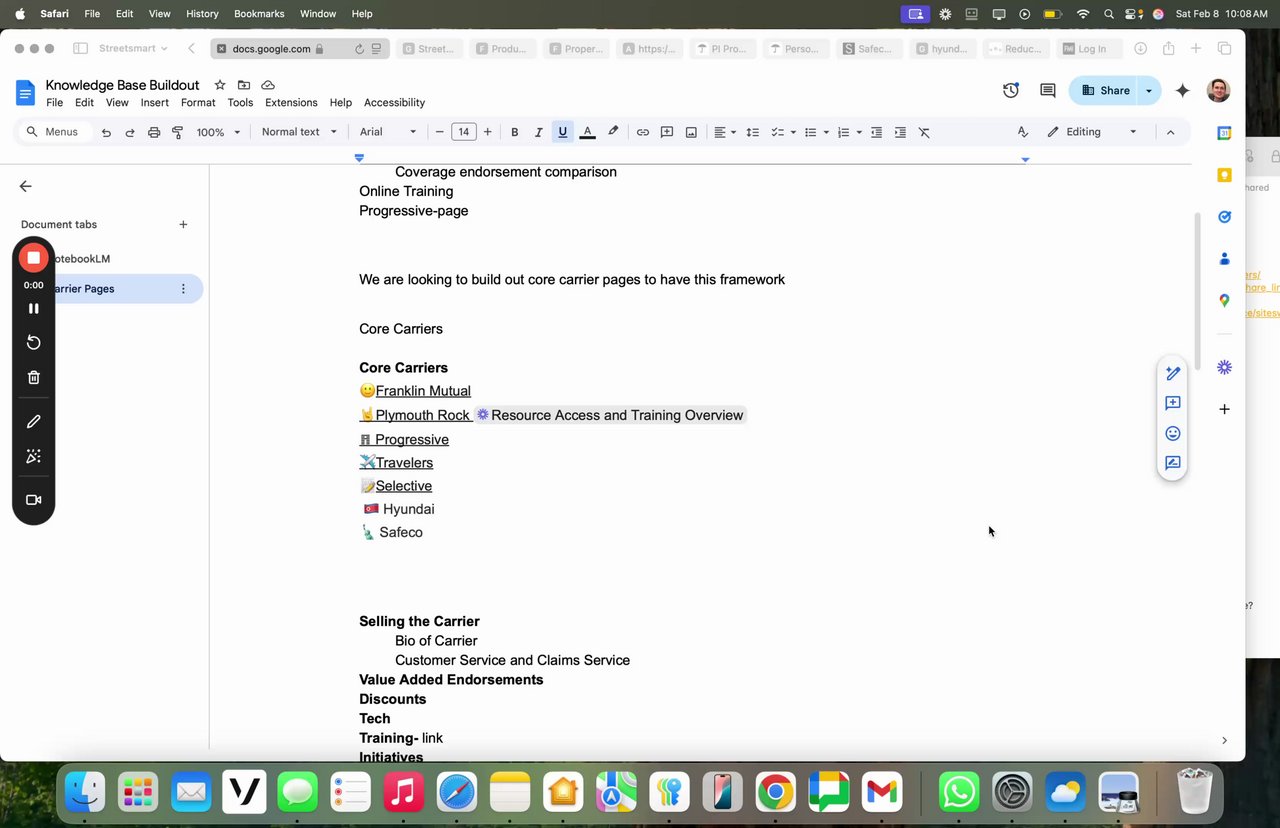Print the document with printer icon

click(x=154, y=132)
